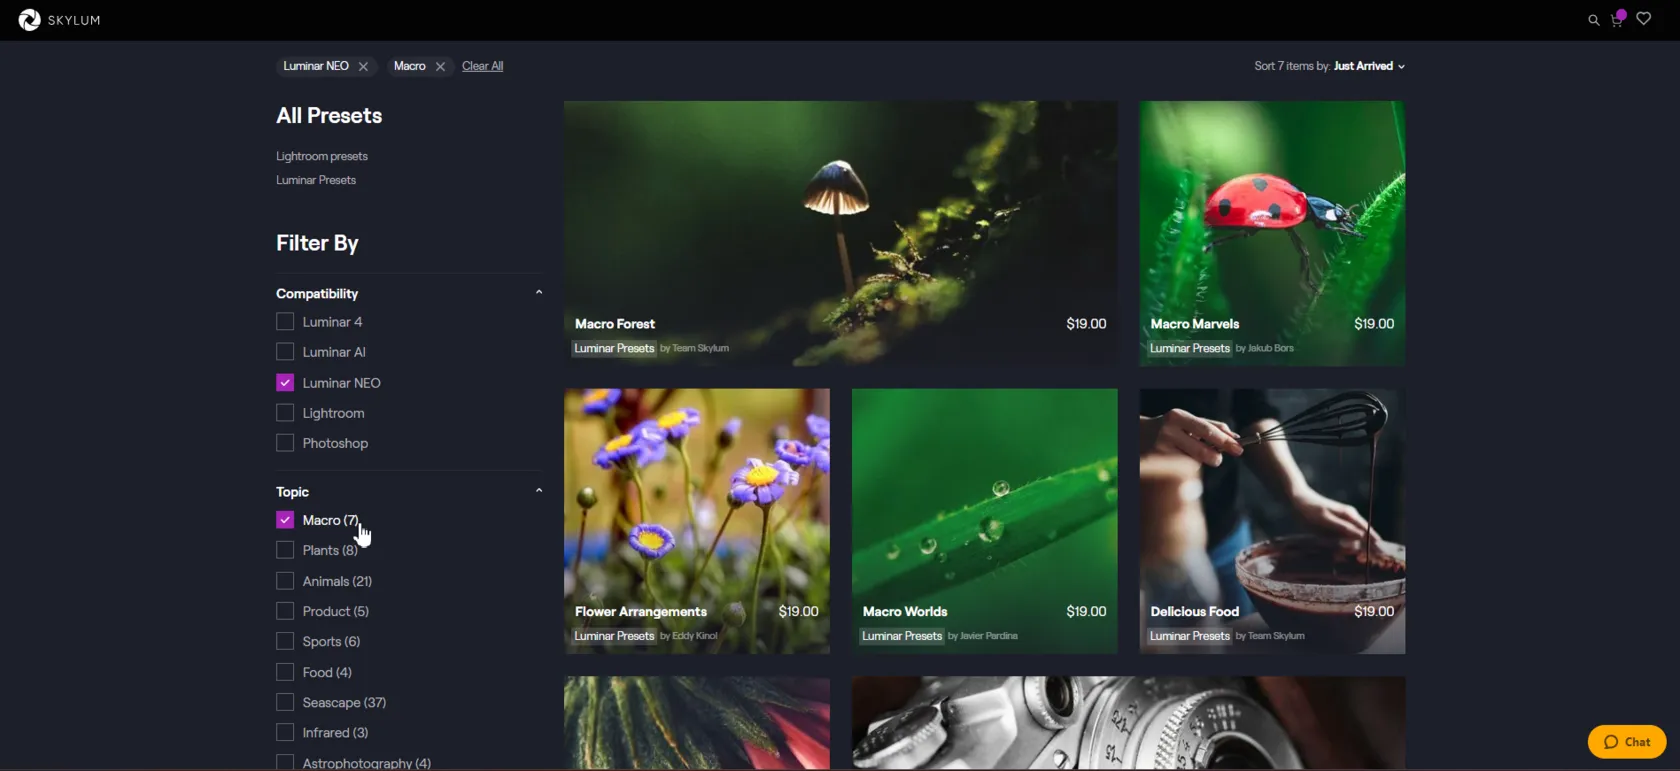This screenshot has width=1680, height=771.
Task: Enable the Lightroom compatibility checkbox
Action: (285, 413)
